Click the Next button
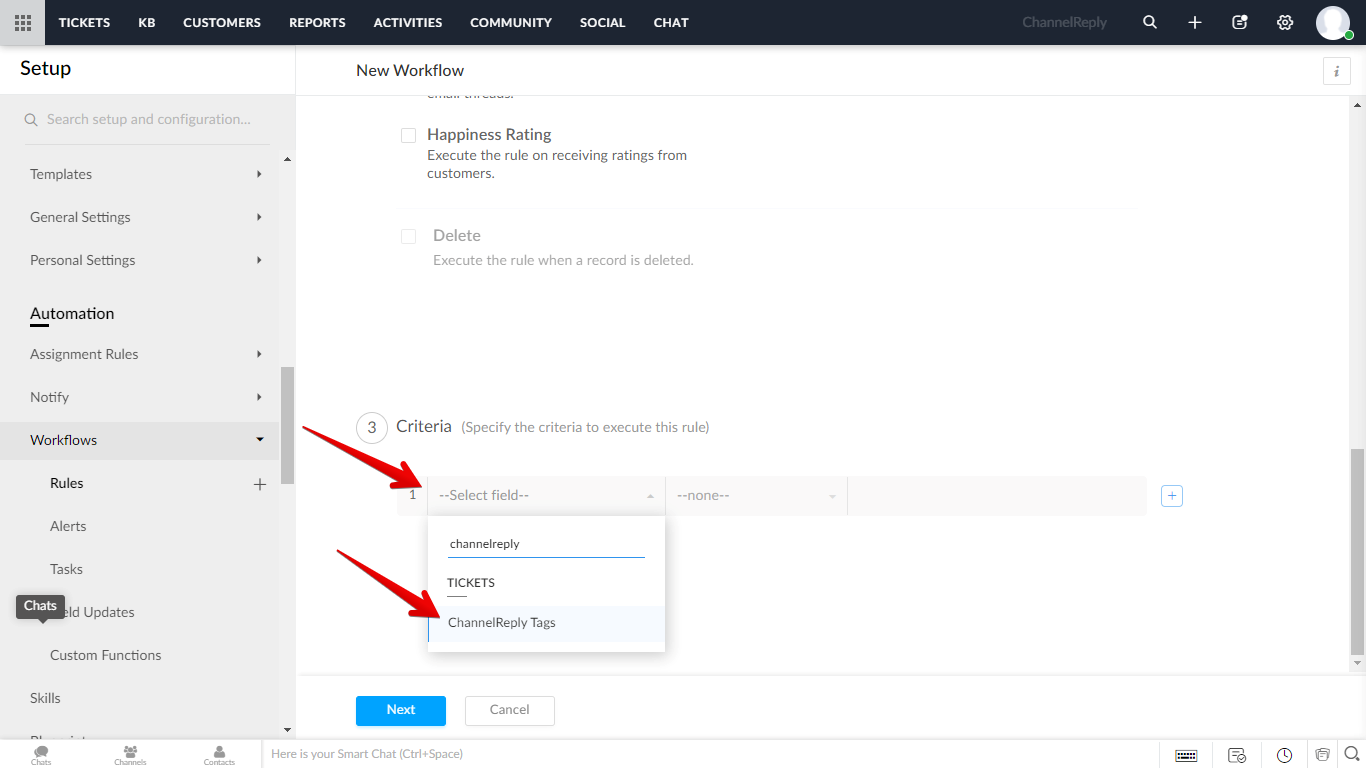 [x=401, y=710]
